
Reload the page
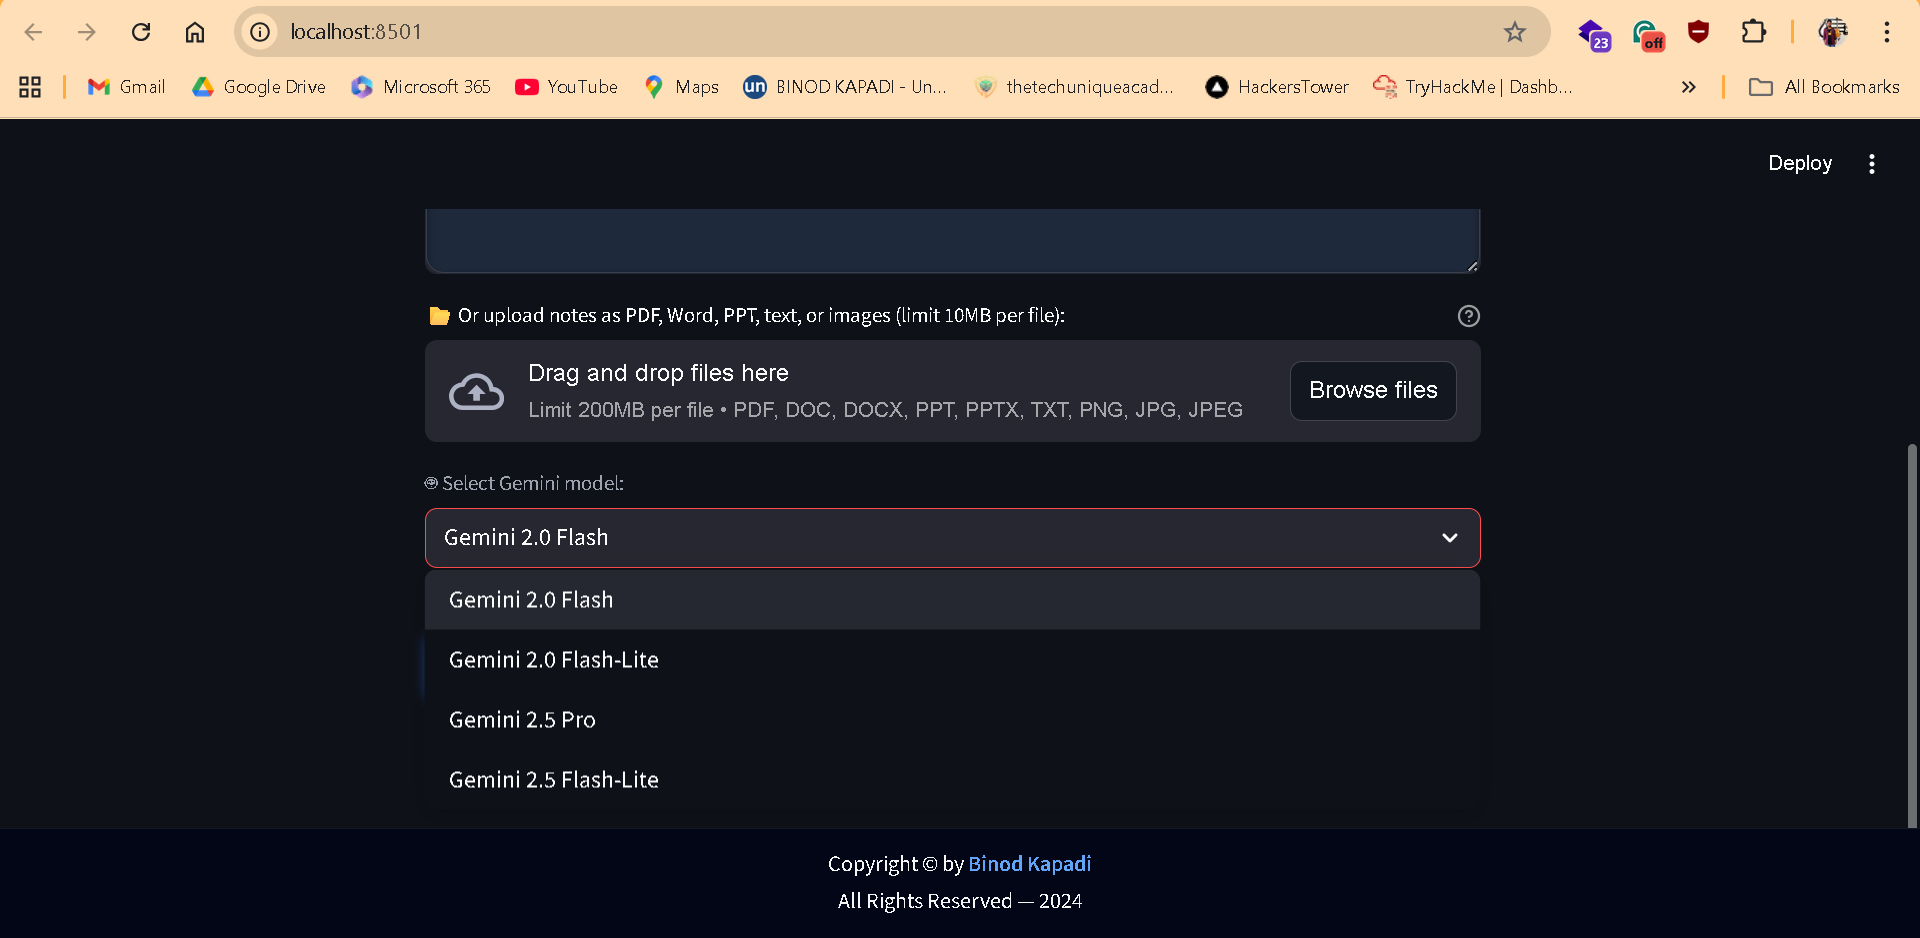click(141, 31)
